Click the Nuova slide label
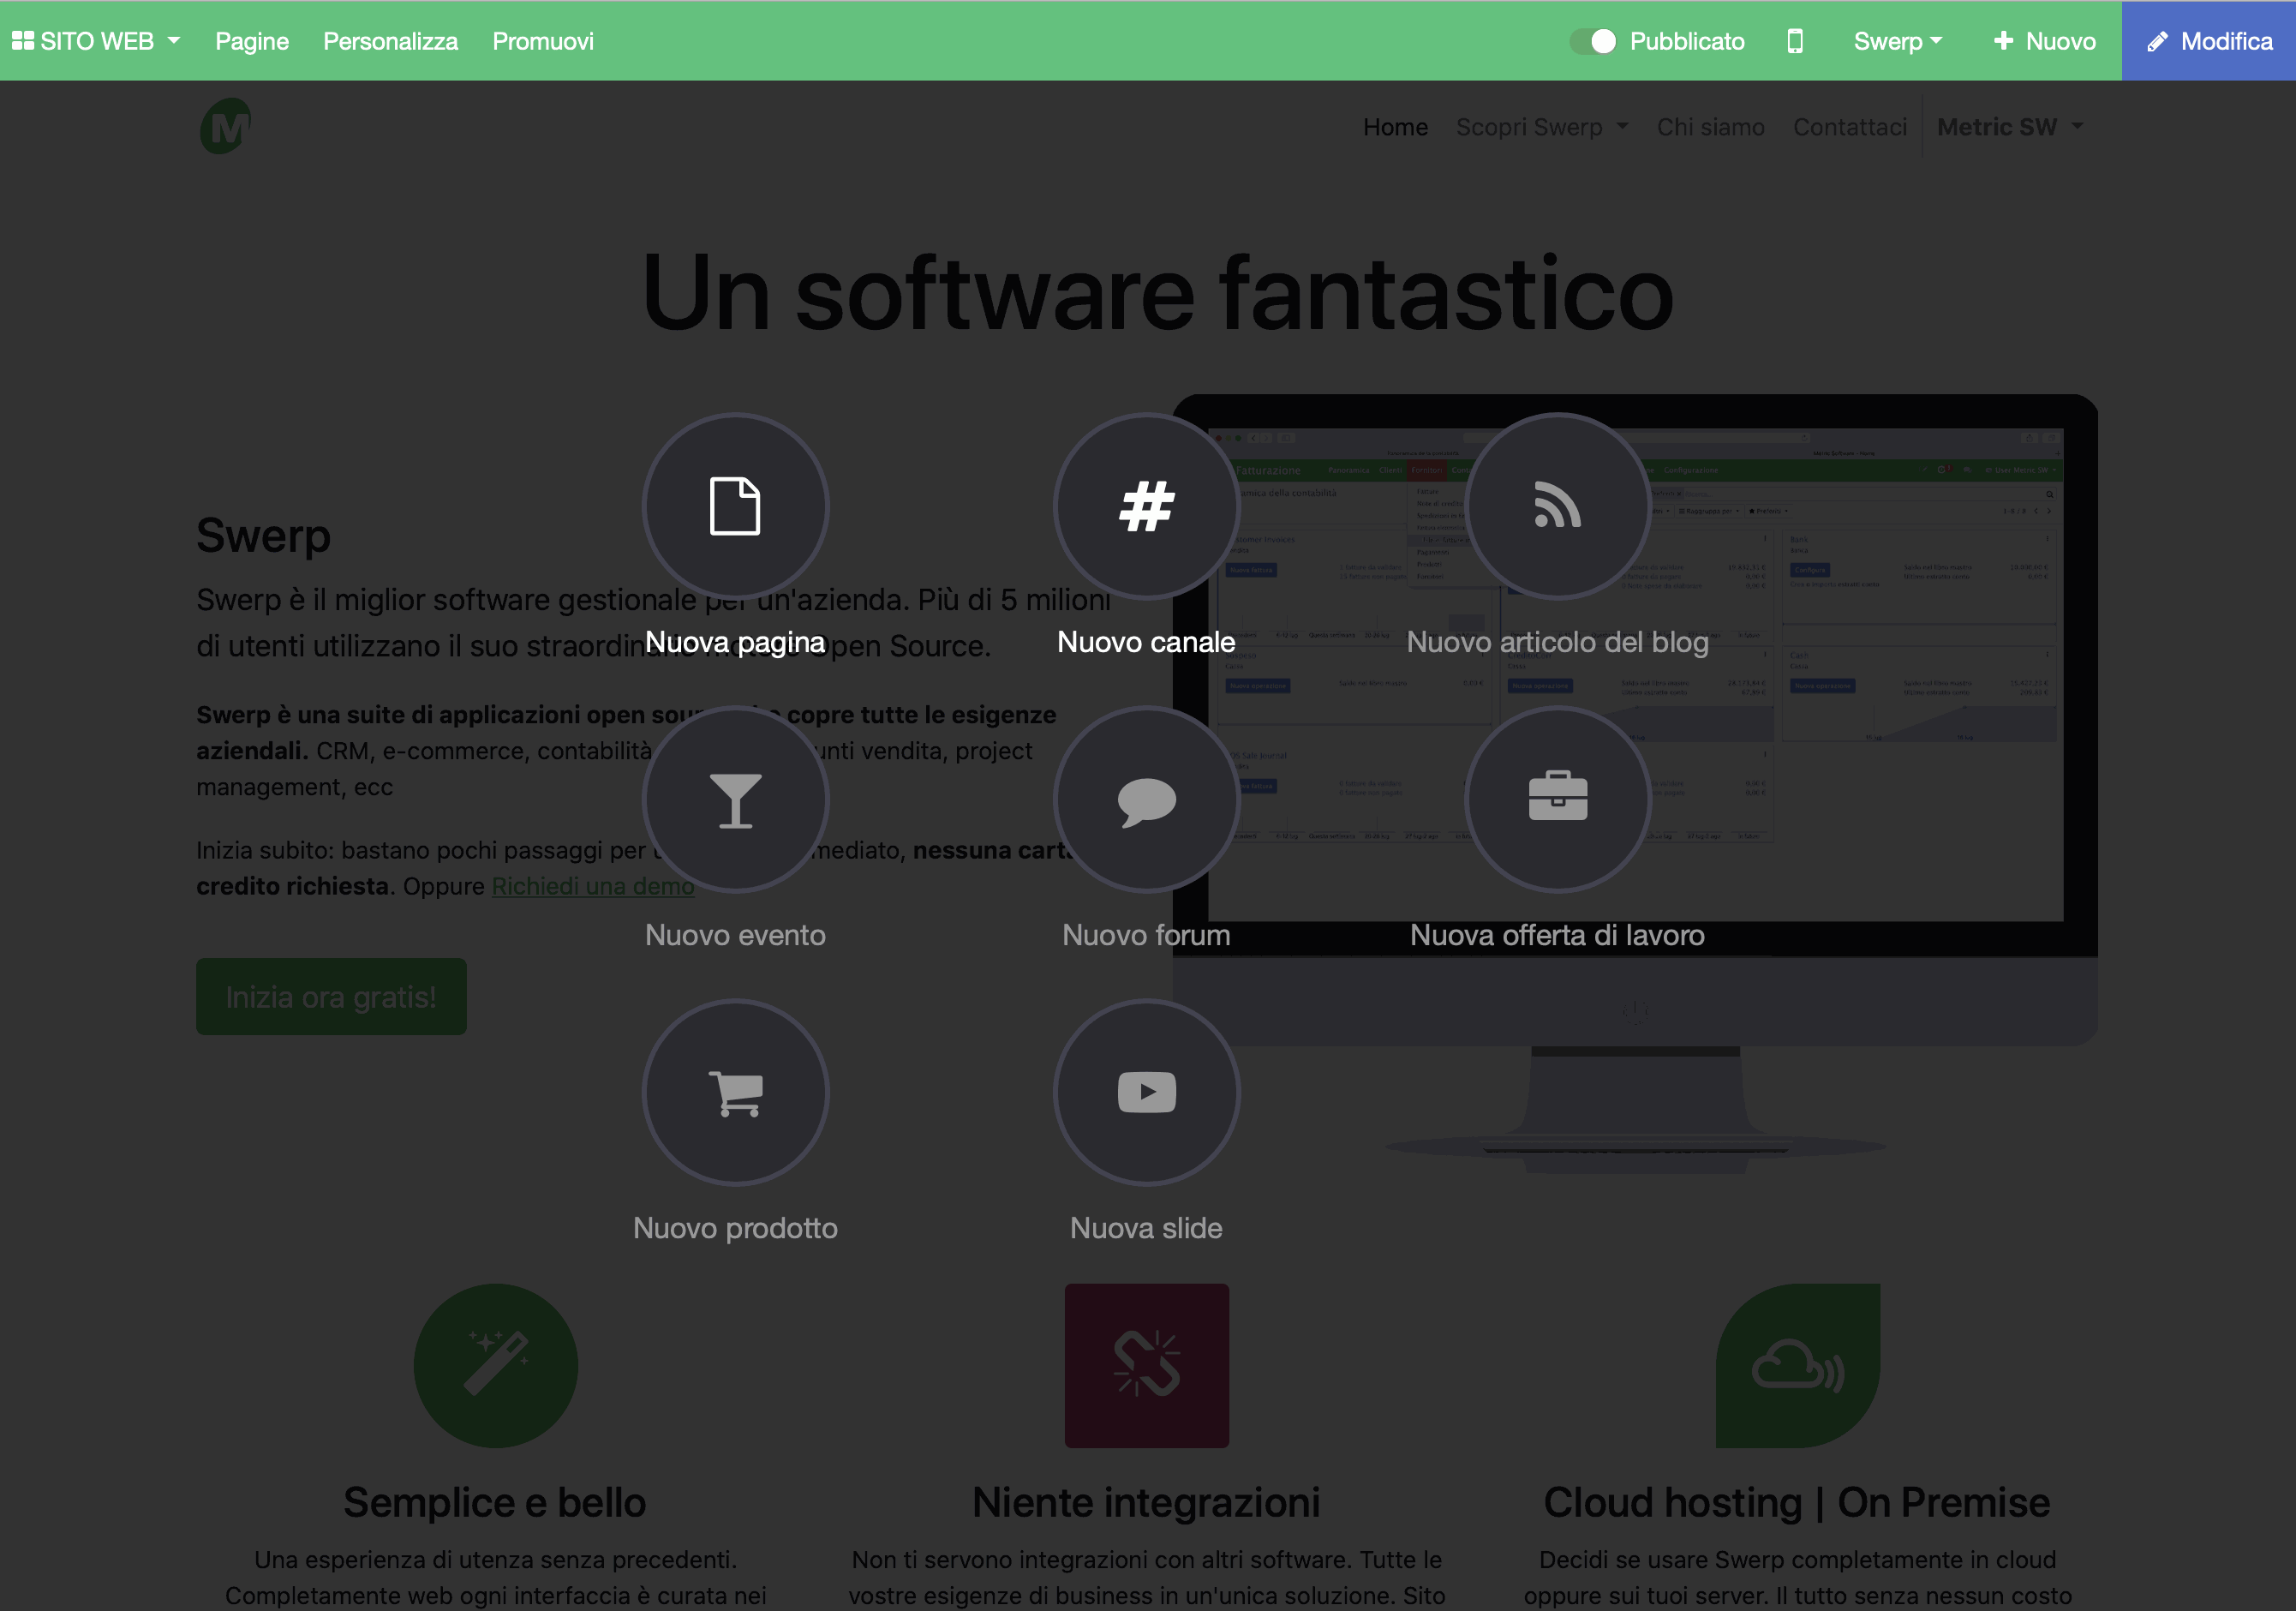This screenshot has width=2296, height=1611. (x=1146, y=1228)
